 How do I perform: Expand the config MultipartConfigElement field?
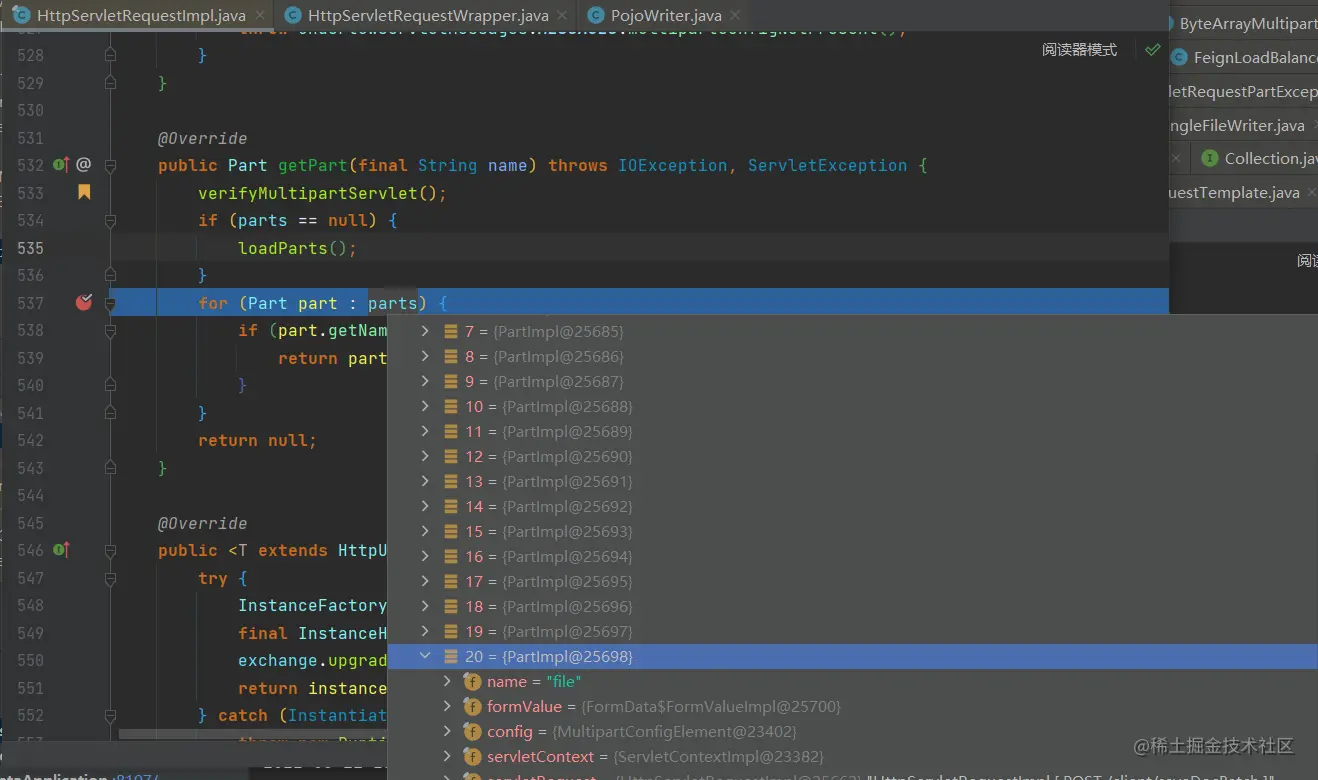pos(448,731)
